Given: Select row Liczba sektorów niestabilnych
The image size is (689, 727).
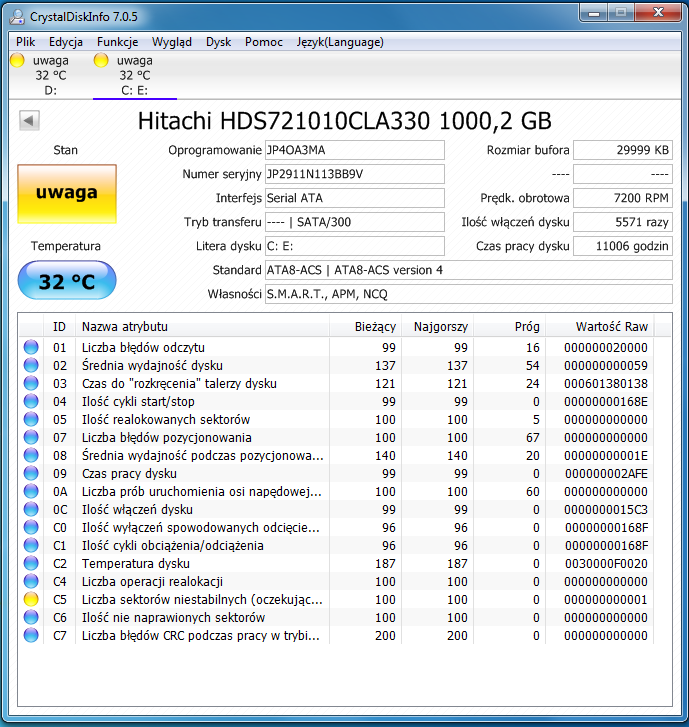Looking at the screenshot, I should click(336, 599).
